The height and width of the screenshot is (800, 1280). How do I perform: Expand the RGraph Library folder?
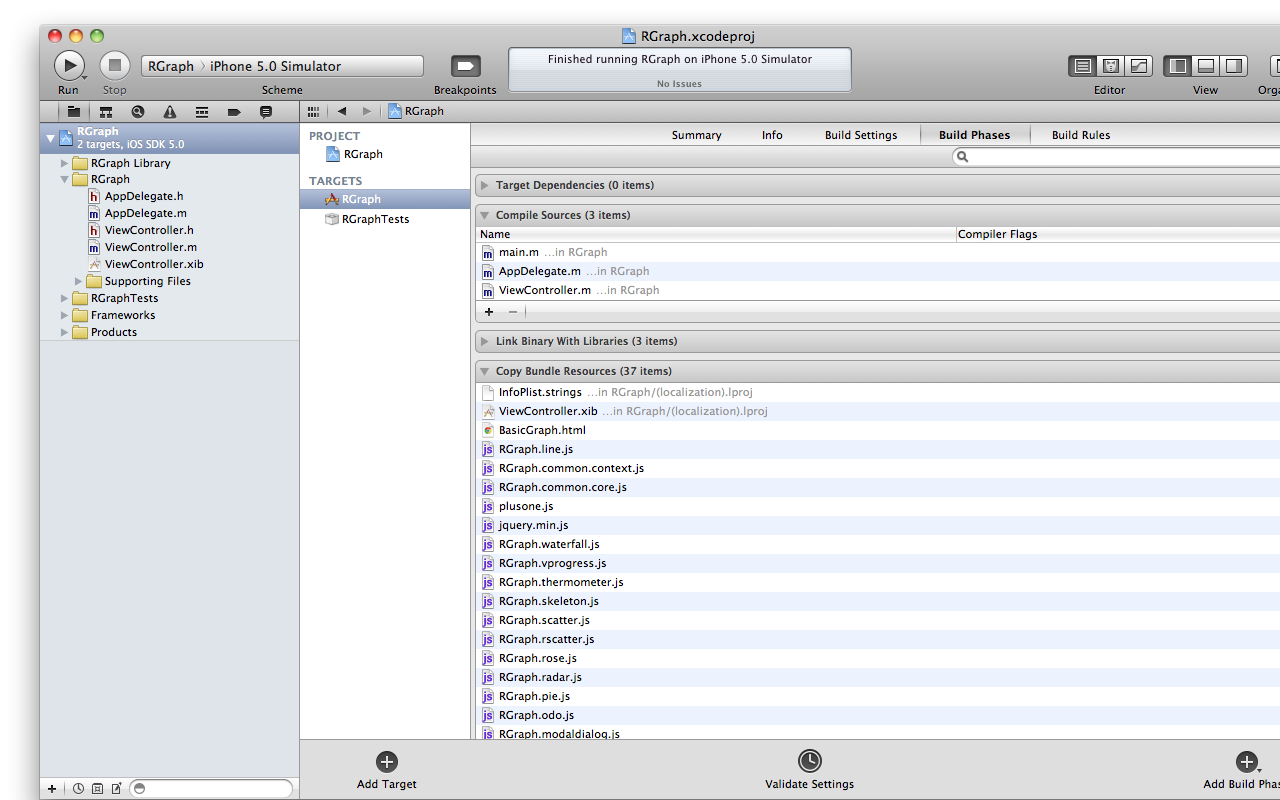pos(65,163)
